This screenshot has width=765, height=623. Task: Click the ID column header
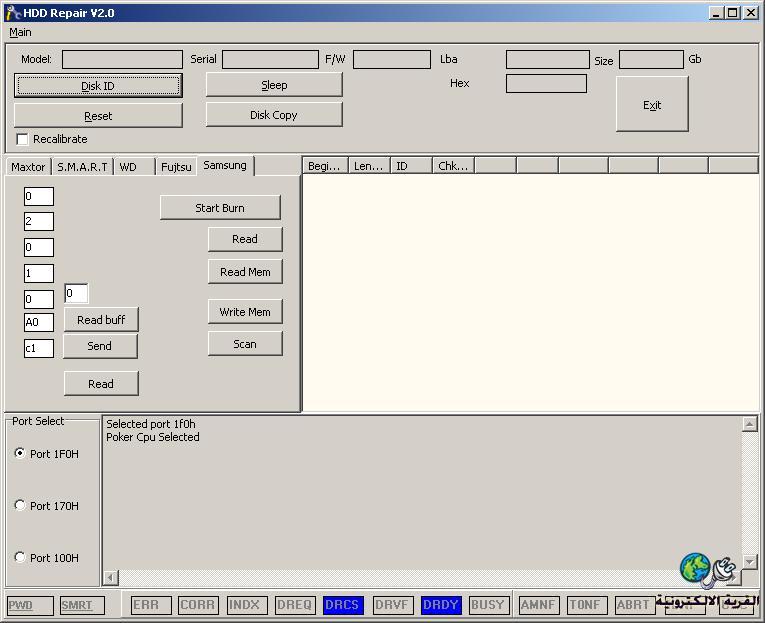[x=411, y=166]
